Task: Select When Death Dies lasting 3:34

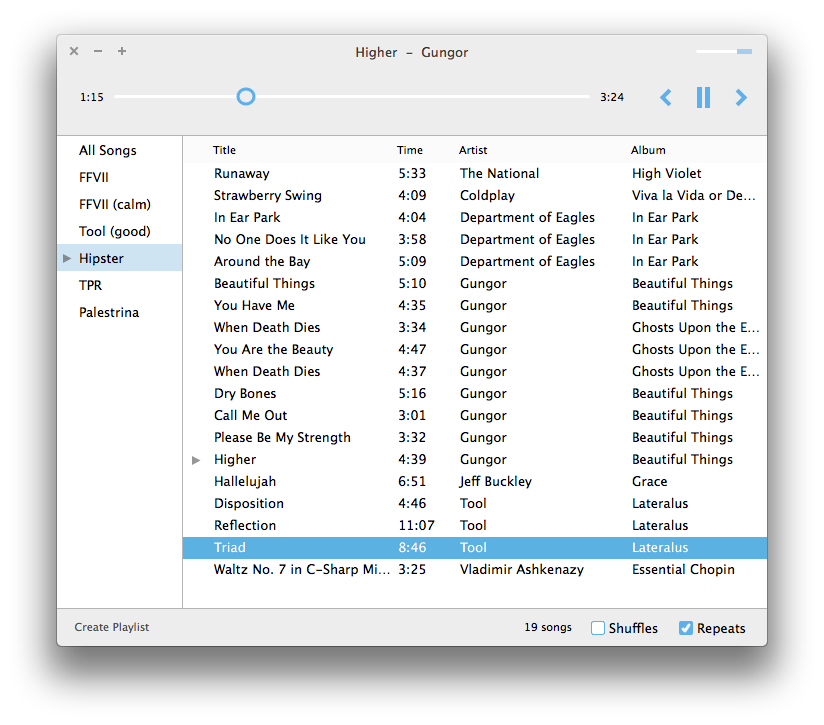Action: tap(475, 327)
